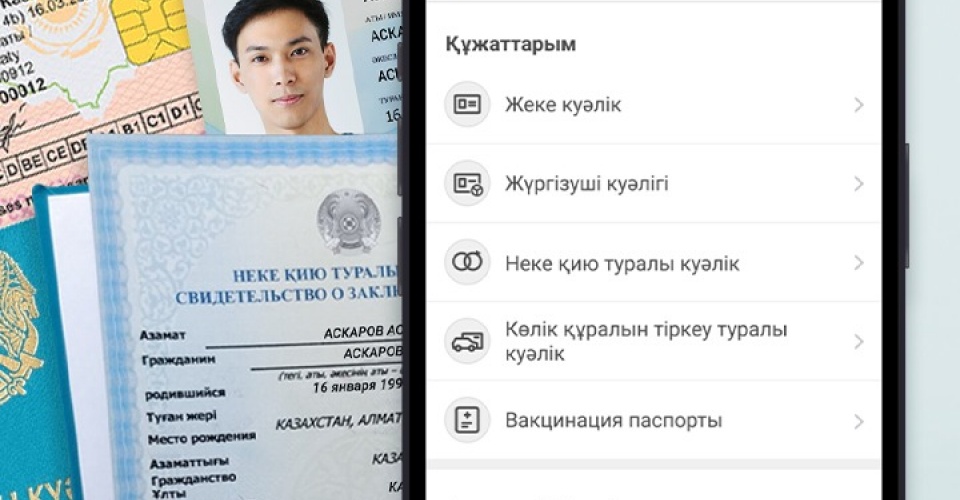Tap the vehicle registration car icon
Screen dimensions: 960x500
point(467,341)
